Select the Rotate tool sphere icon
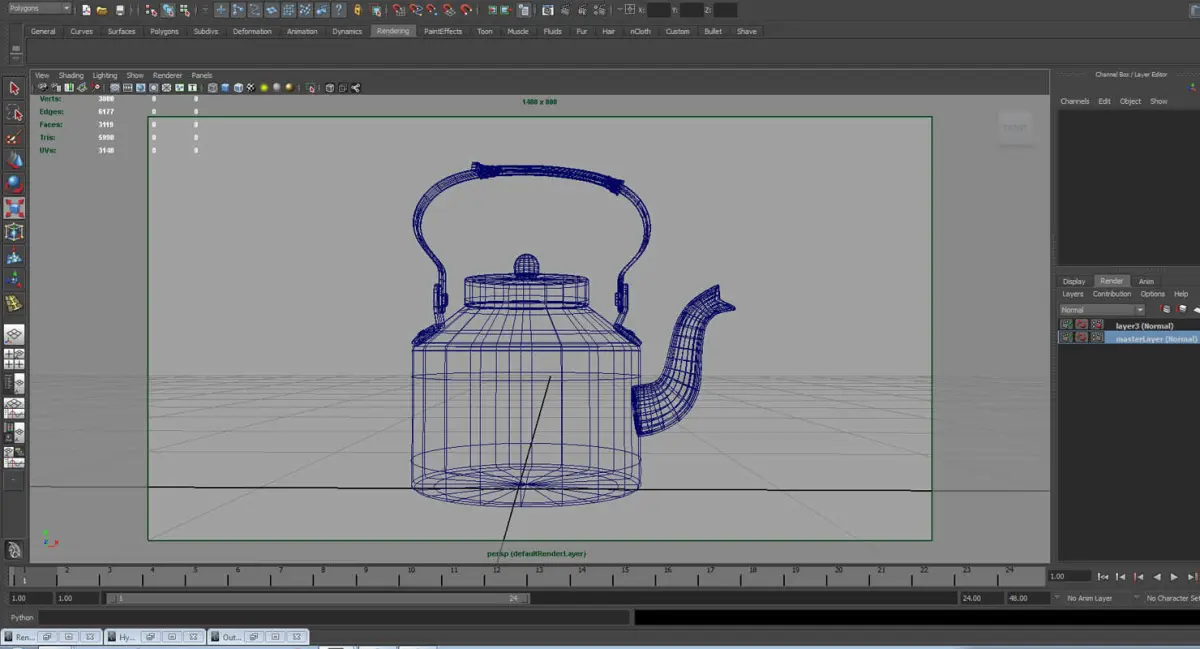The image size is (1200, 649). point(14,184)
